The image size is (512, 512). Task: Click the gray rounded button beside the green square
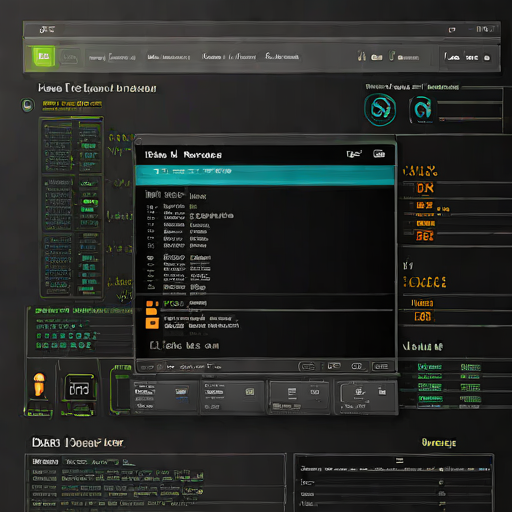tap(70, 57)
